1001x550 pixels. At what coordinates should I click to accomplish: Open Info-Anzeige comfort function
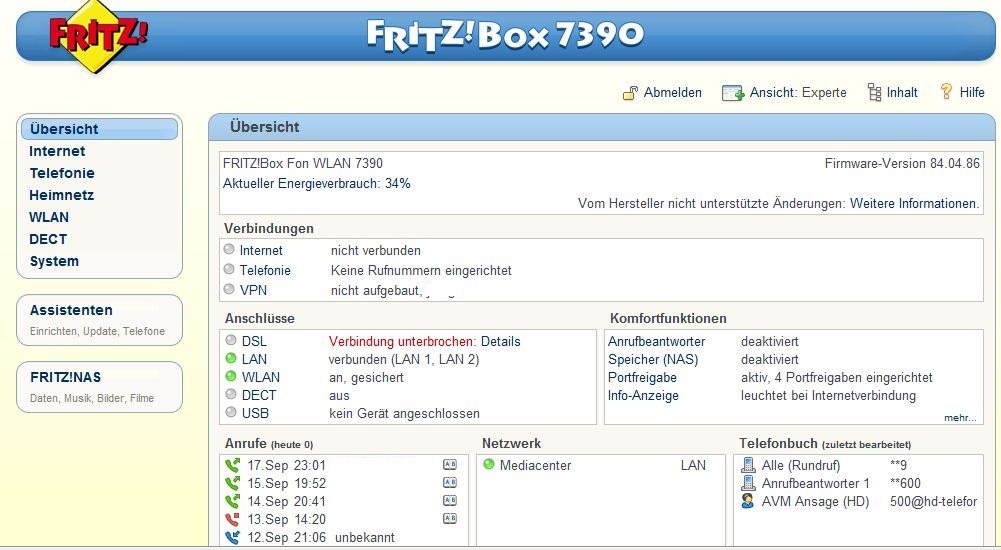(643, 396)
